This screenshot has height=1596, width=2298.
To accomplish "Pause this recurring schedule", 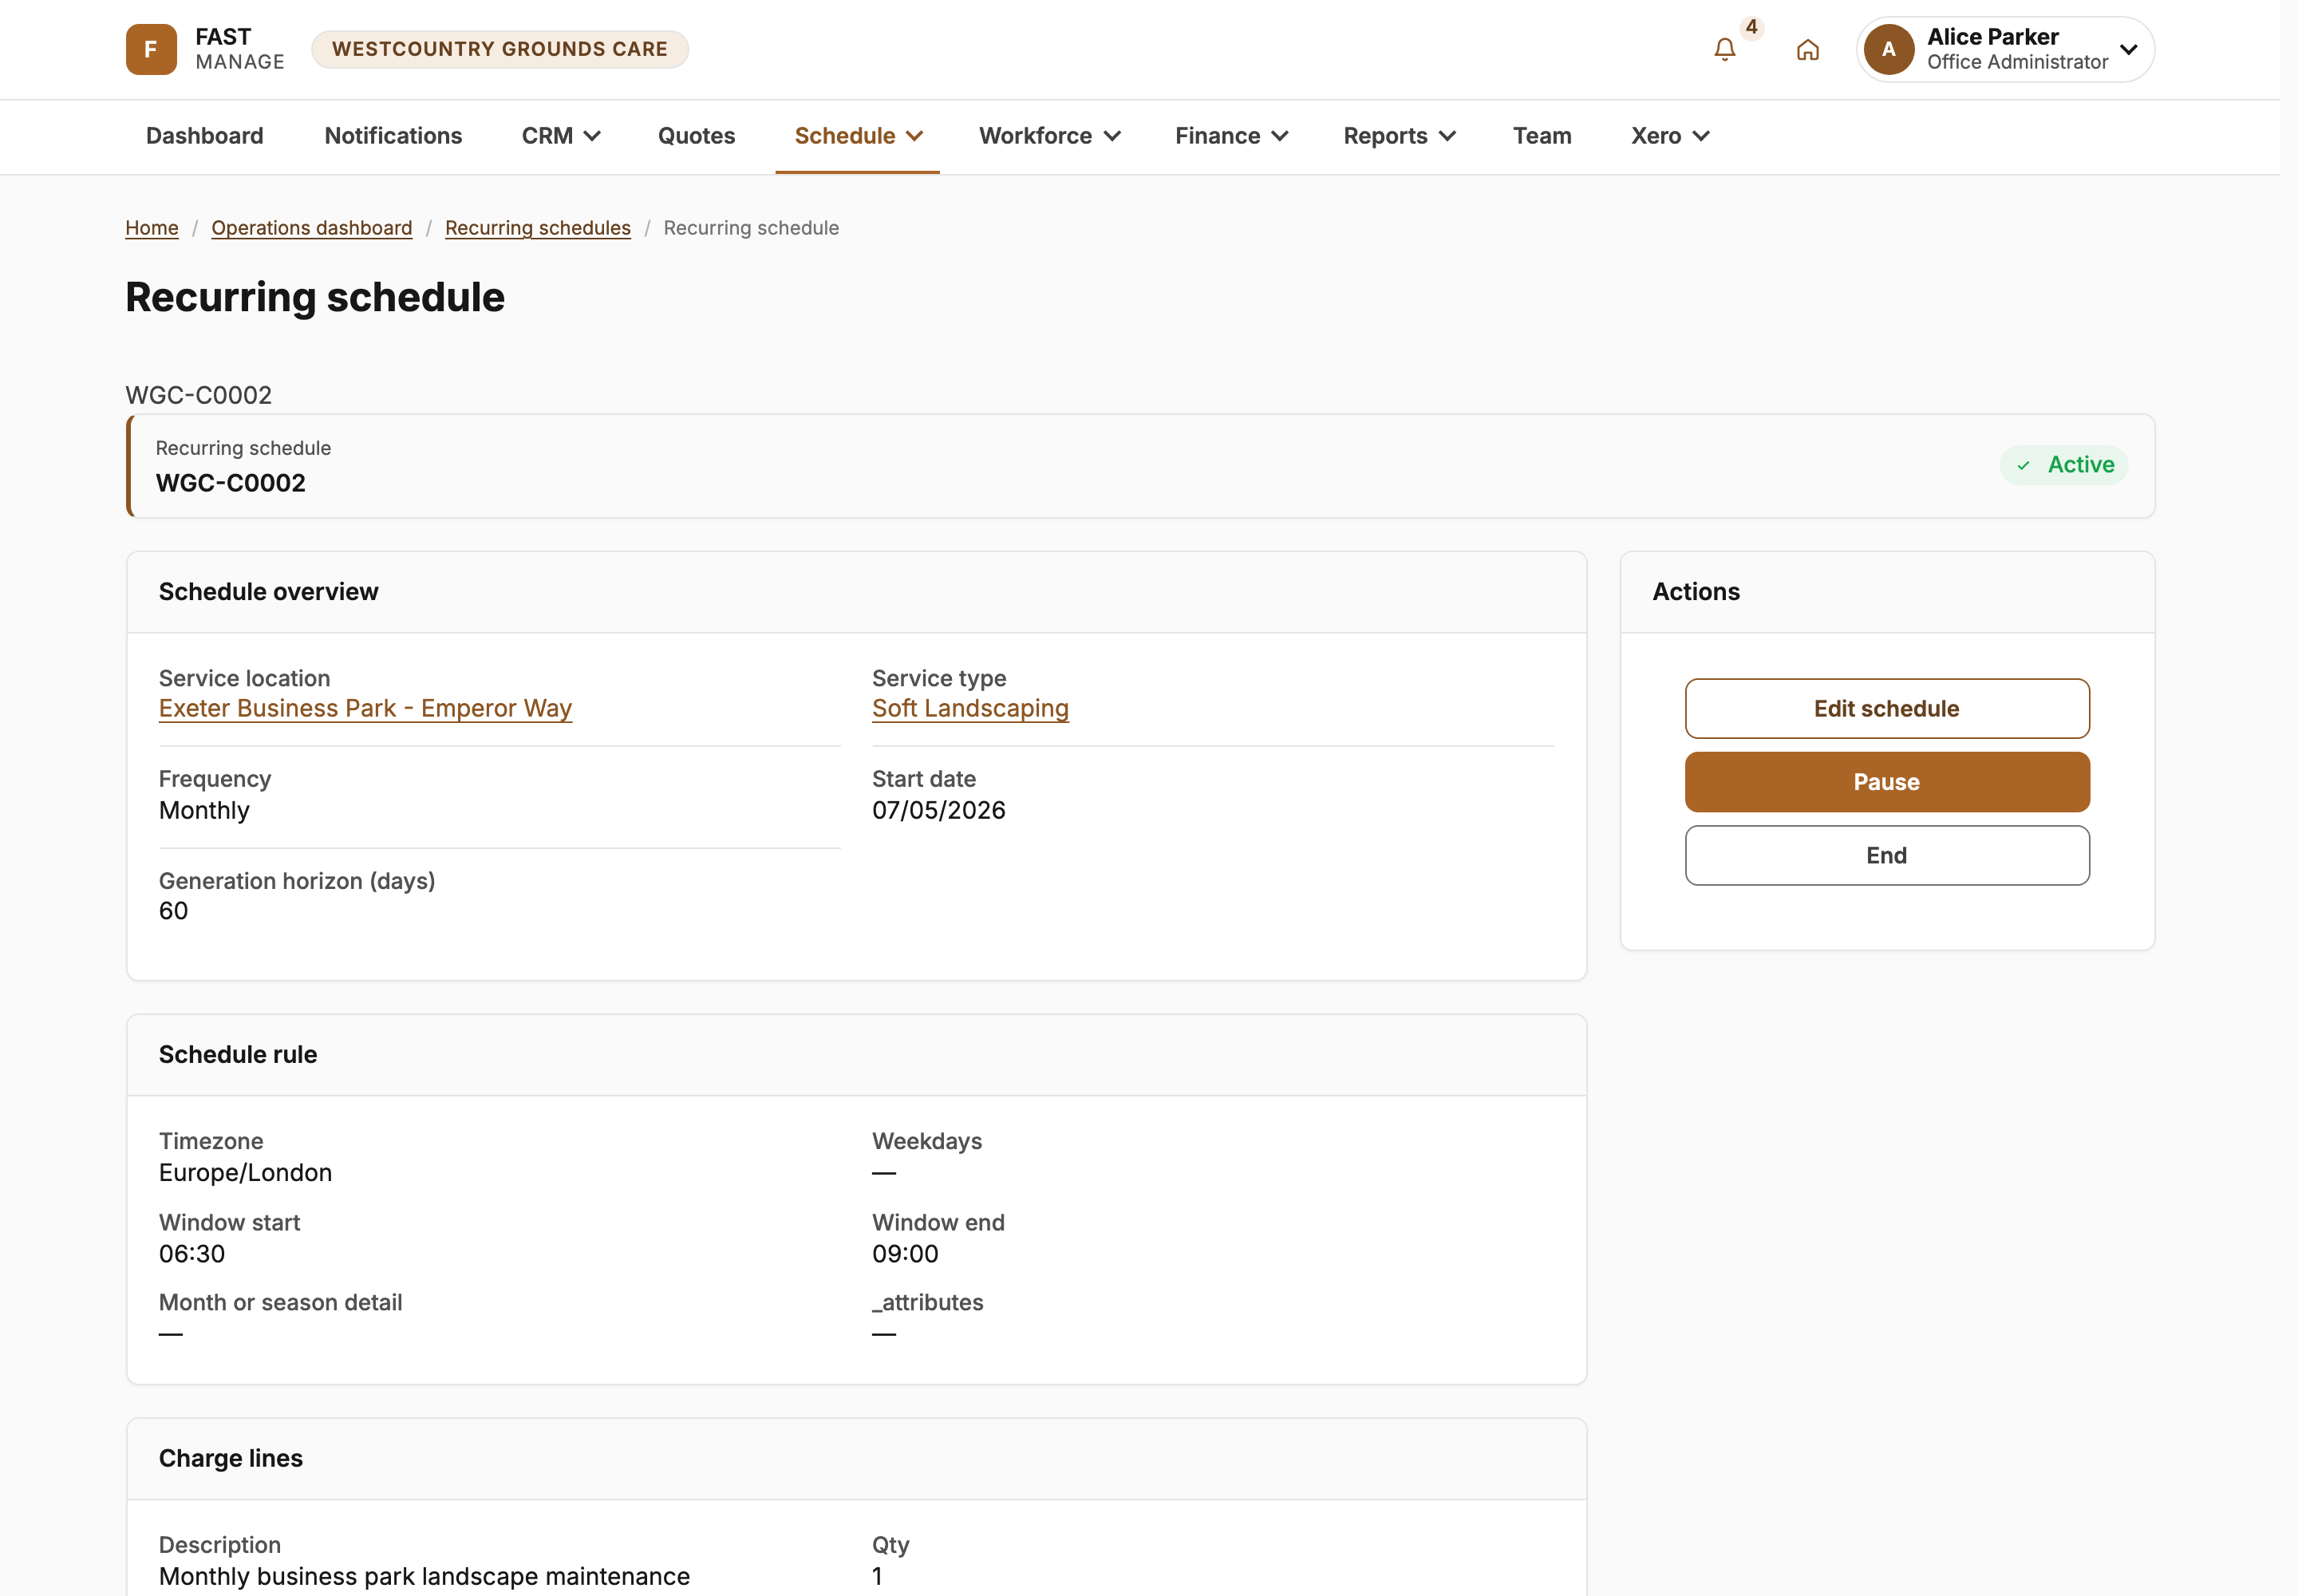I will pyautogui.click(x=1886, y=782).
